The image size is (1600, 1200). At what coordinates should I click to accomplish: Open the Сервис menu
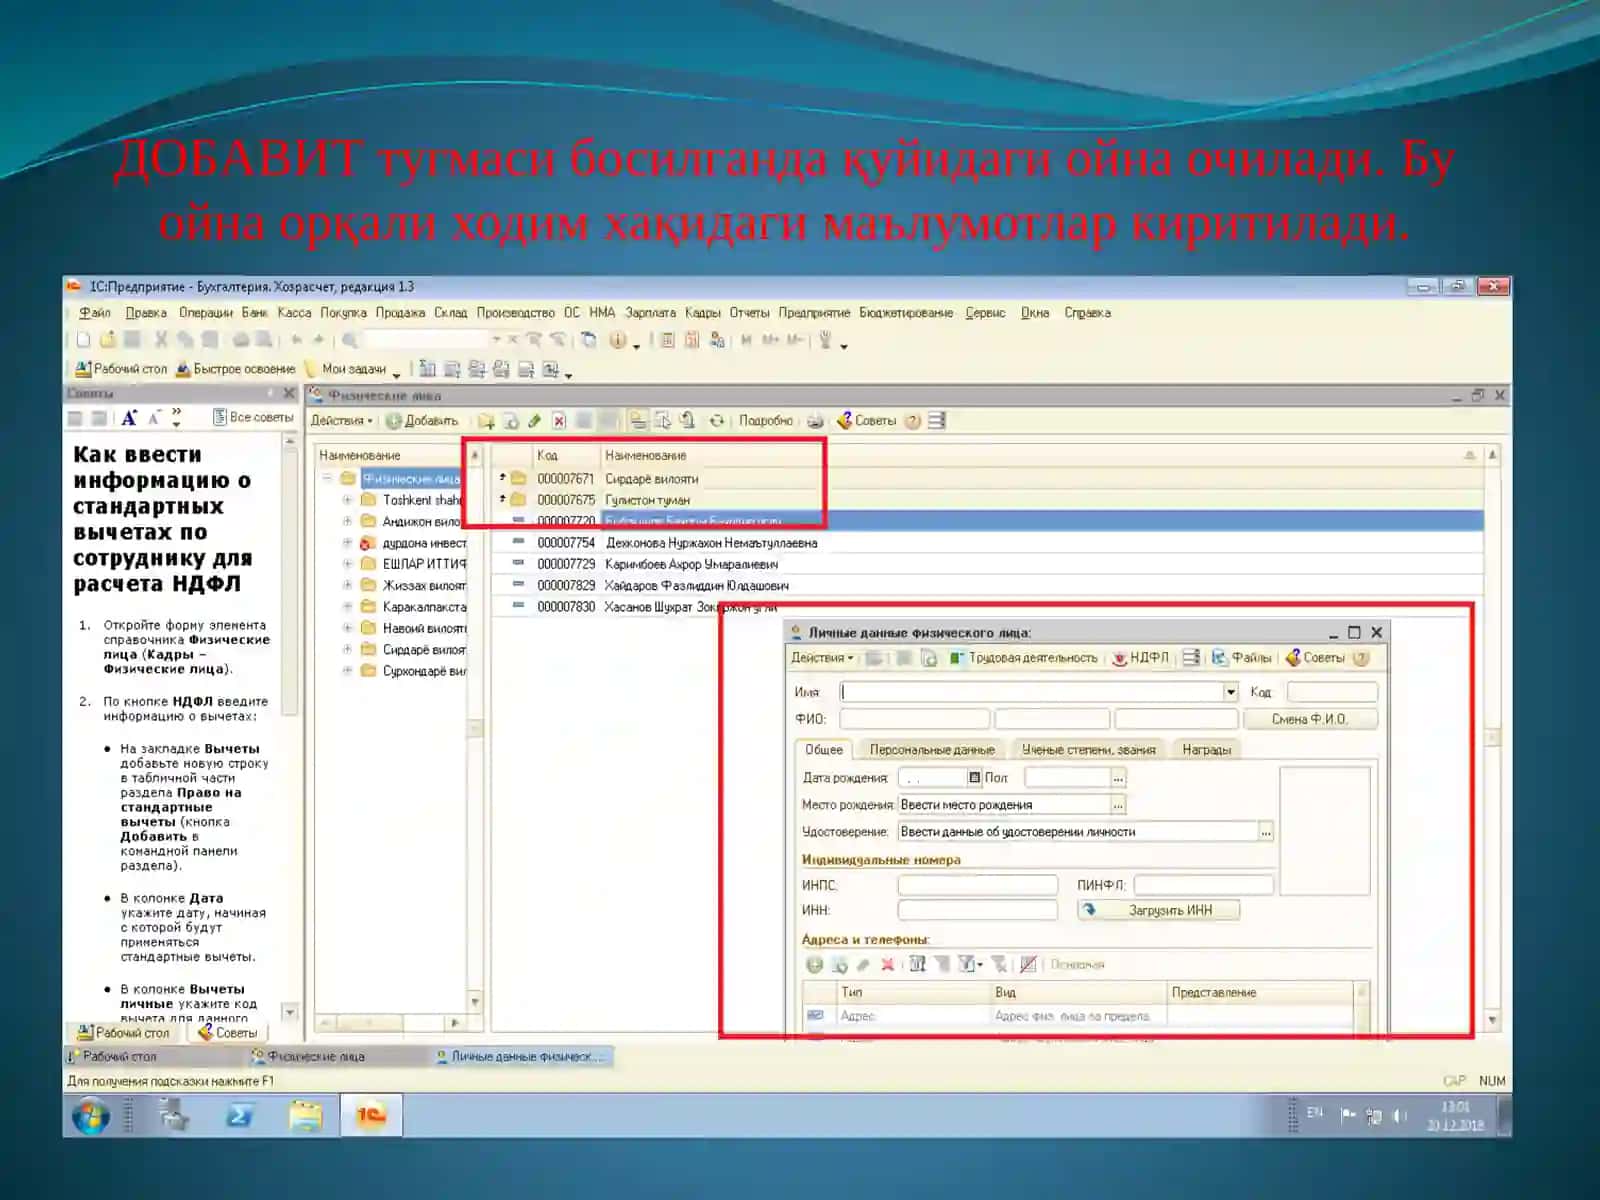point(985,313)
